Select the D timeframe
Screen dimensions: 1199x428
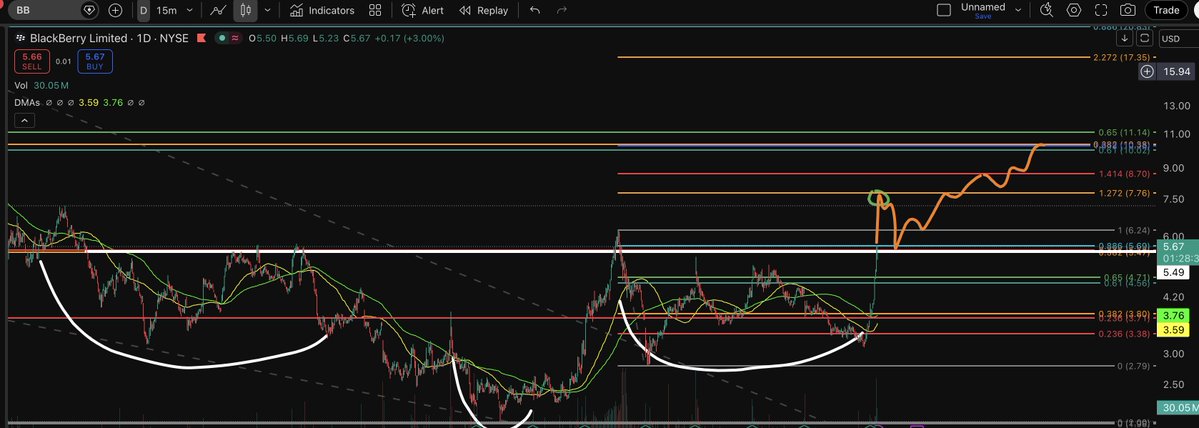pos(144,10)
